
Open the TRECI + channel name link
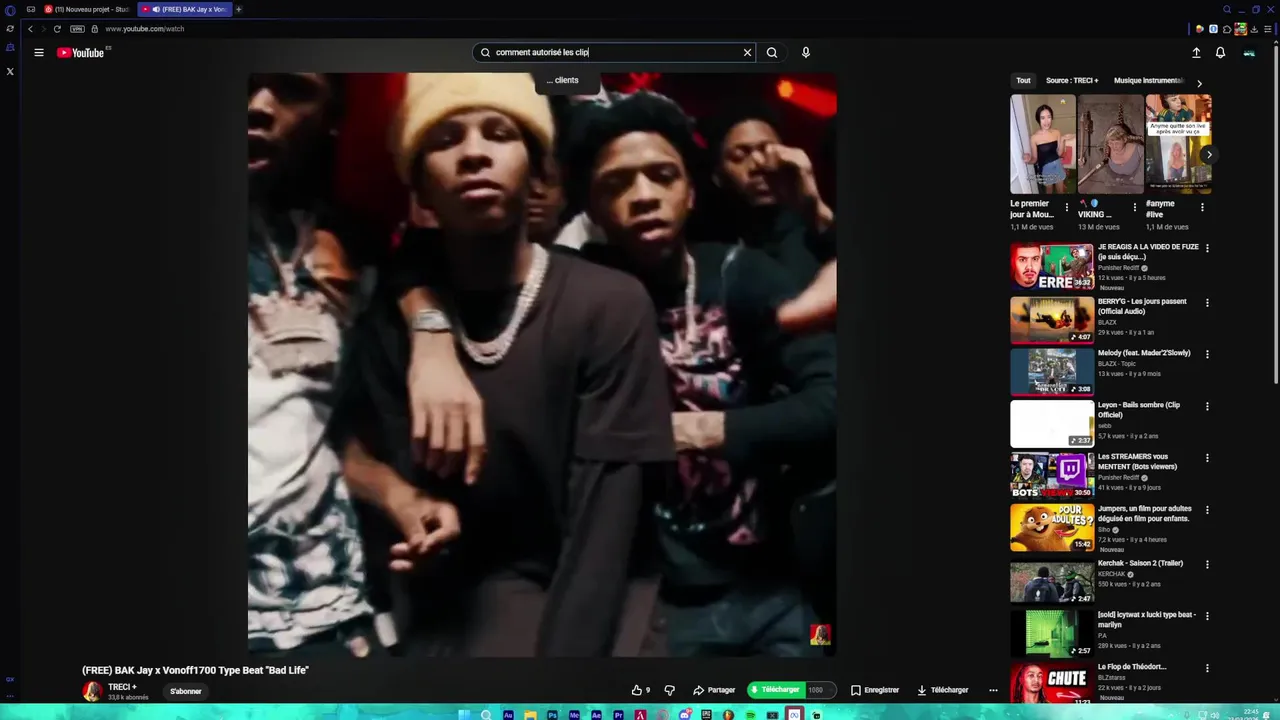(x=122, y=687)
